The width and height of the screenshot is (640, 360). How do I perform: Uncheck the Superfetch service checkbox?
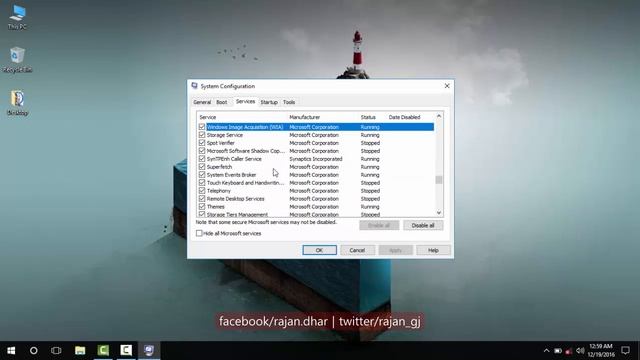(202, 167)
